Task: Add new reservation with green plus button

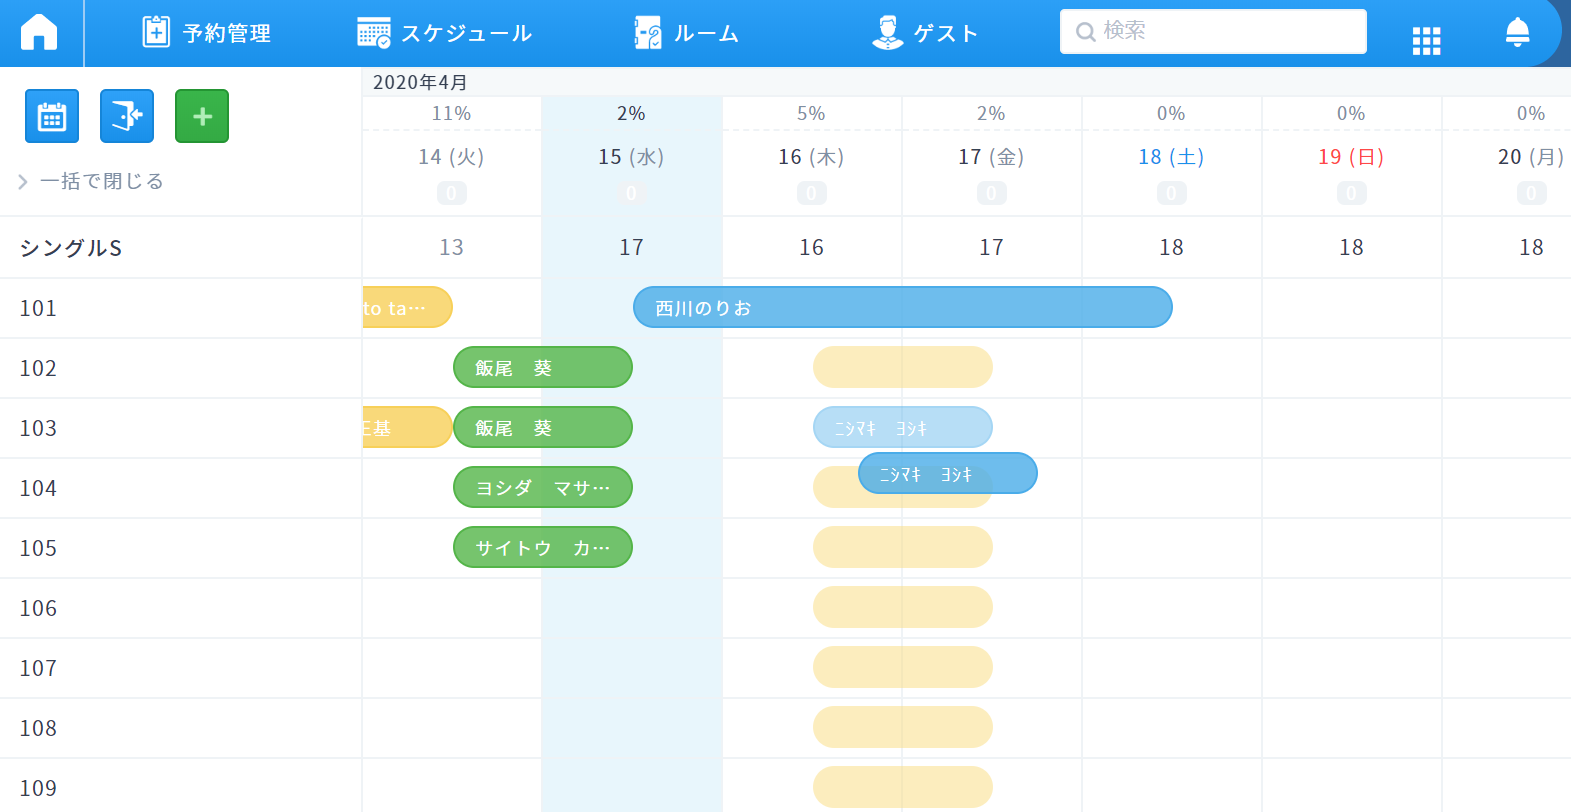Action: 202,116
